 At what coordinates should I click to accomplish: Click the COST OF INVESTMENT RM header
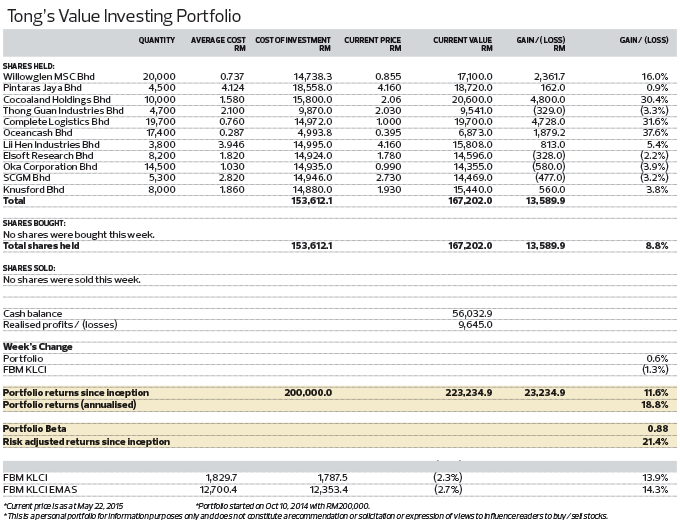coord(293,44)
